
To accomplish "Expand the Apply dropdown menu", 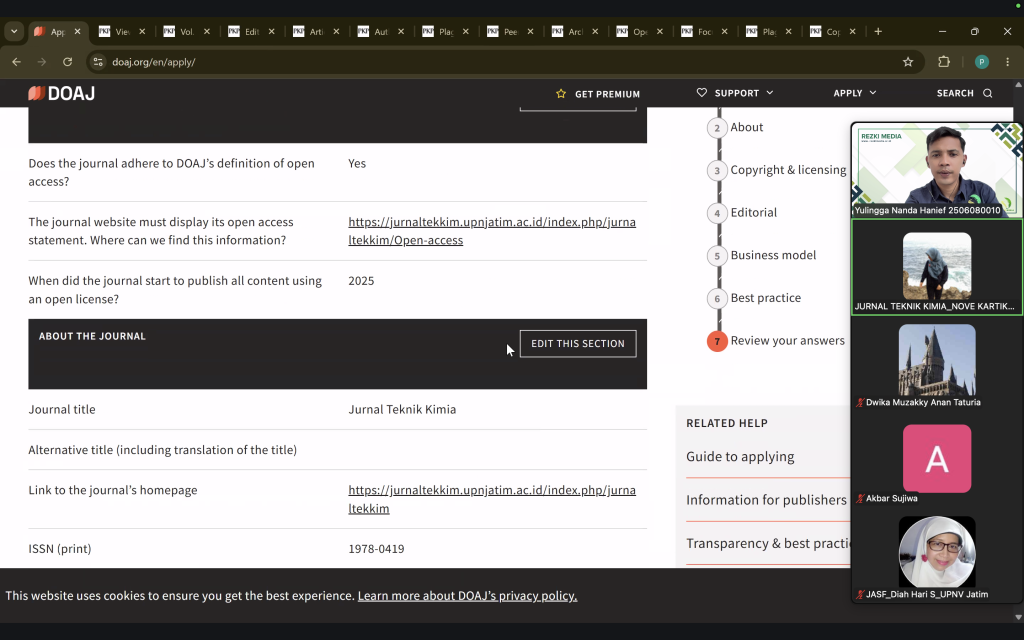I will coord(855,93).
